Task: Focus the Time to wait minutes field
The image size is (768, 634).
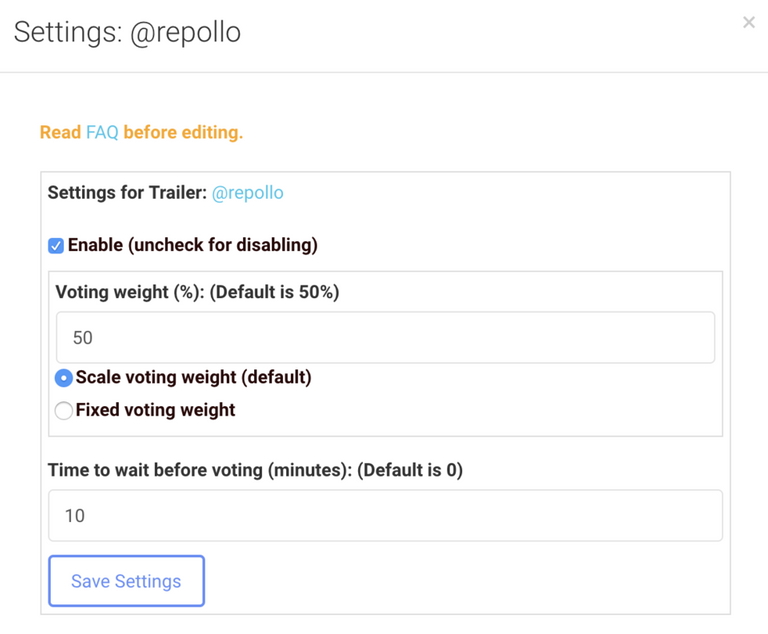Action: pos(385,516)
